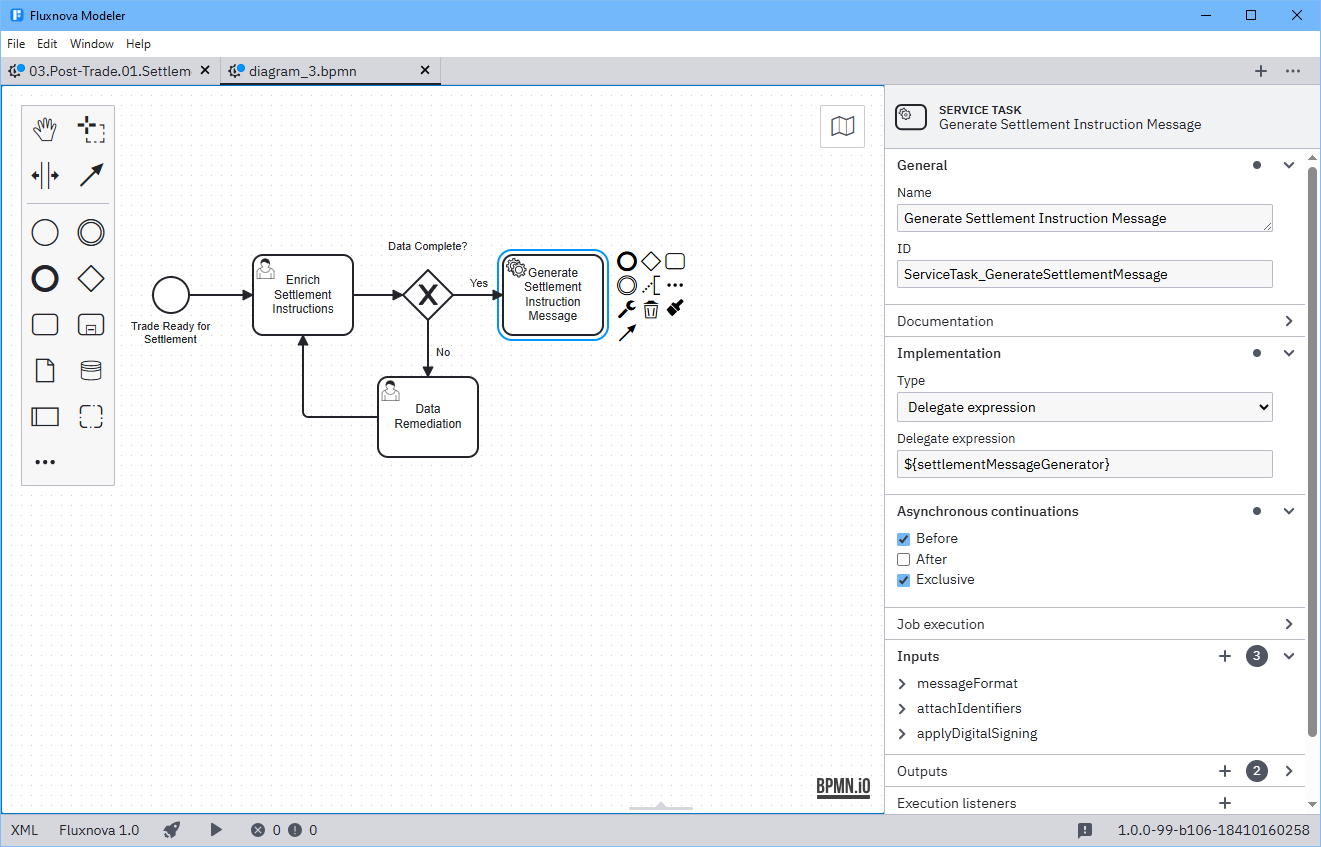Choose the space tool in palette

(45, 176)
